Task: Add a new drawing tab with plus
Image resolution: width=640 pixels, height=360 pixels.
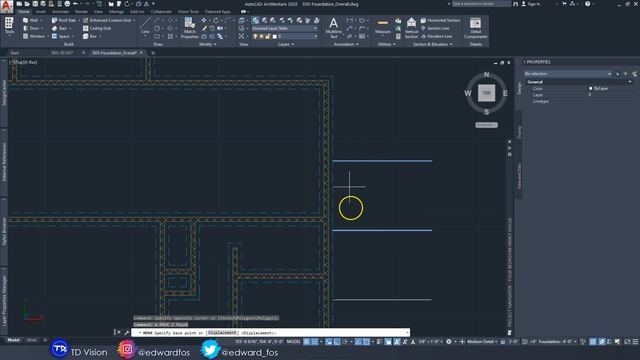Action: pyautogui.click(x=153, y=53)
